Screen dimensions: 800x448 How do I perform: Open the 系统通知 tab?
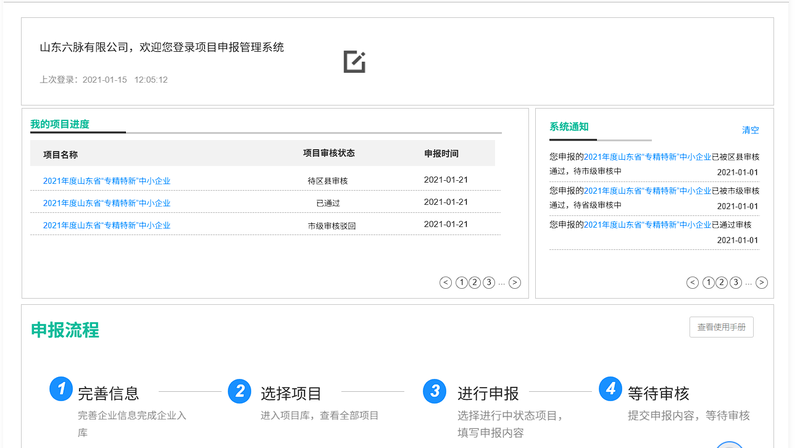[x=569, y=127]
